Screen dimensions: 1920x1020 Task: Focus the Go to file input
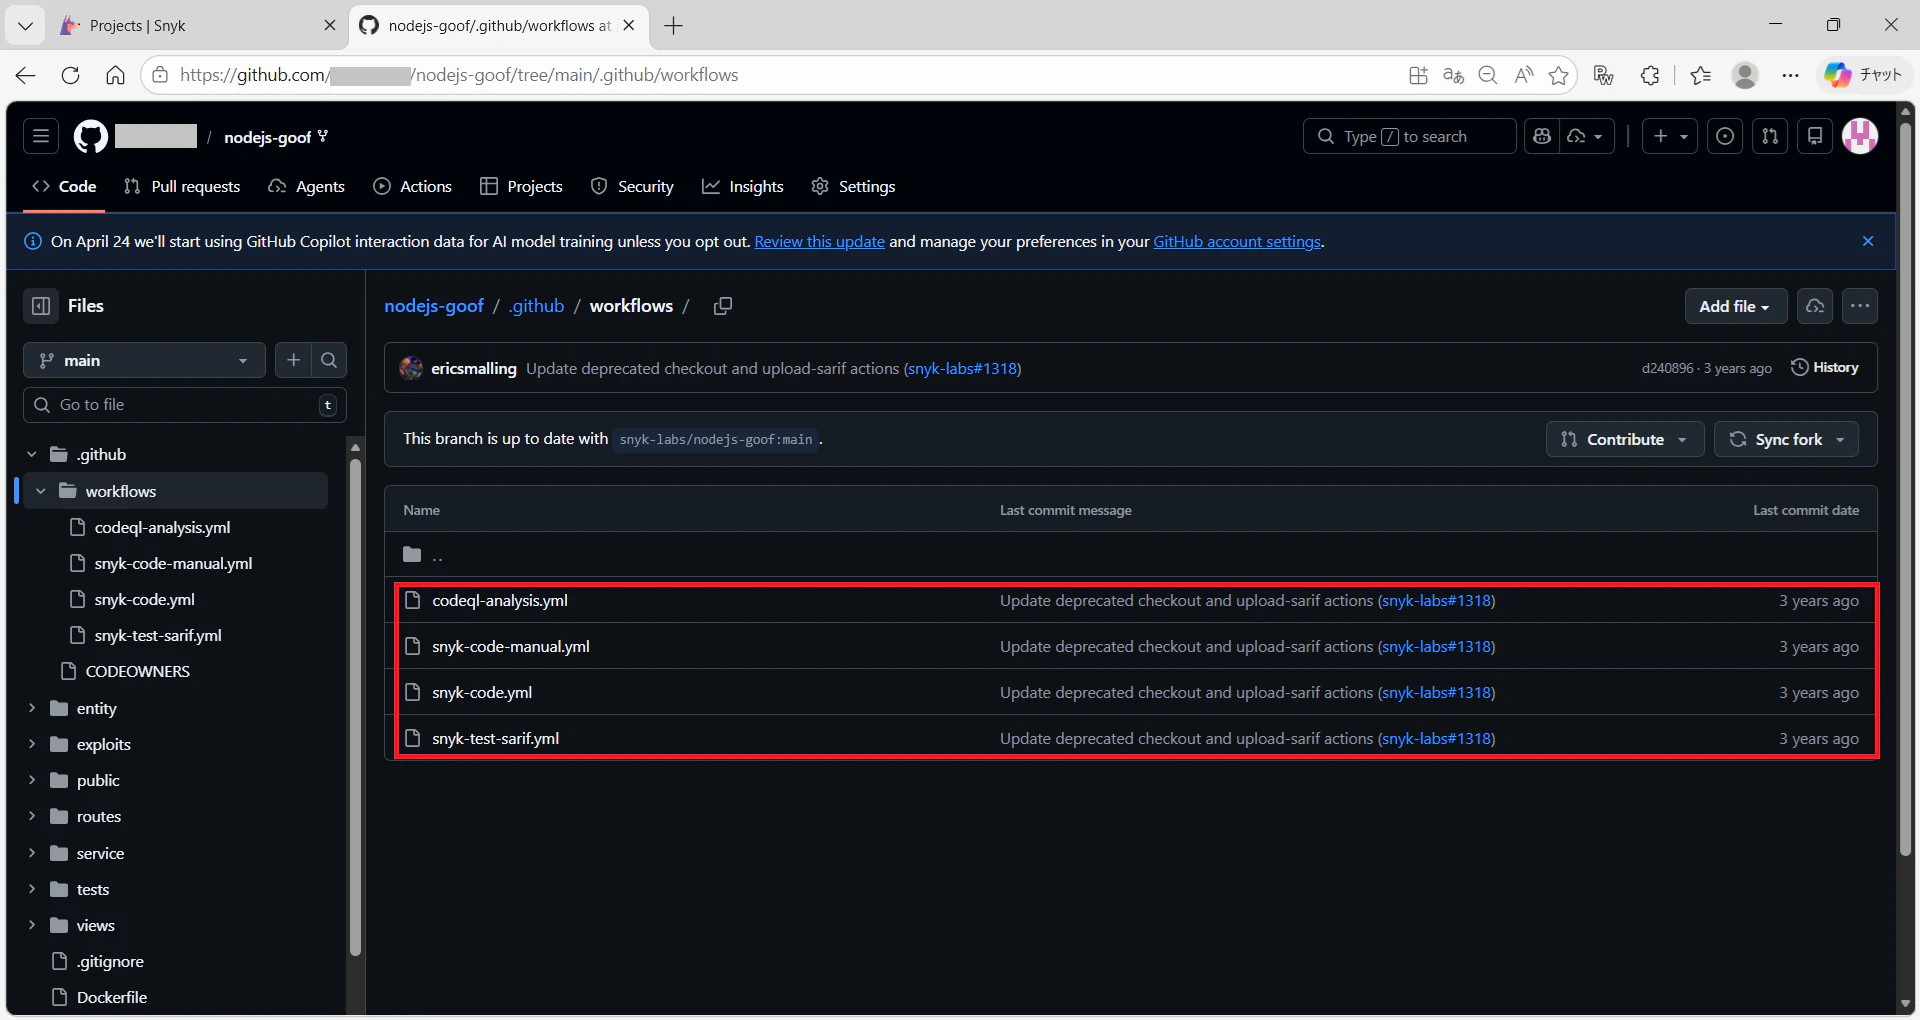point(185,405)
